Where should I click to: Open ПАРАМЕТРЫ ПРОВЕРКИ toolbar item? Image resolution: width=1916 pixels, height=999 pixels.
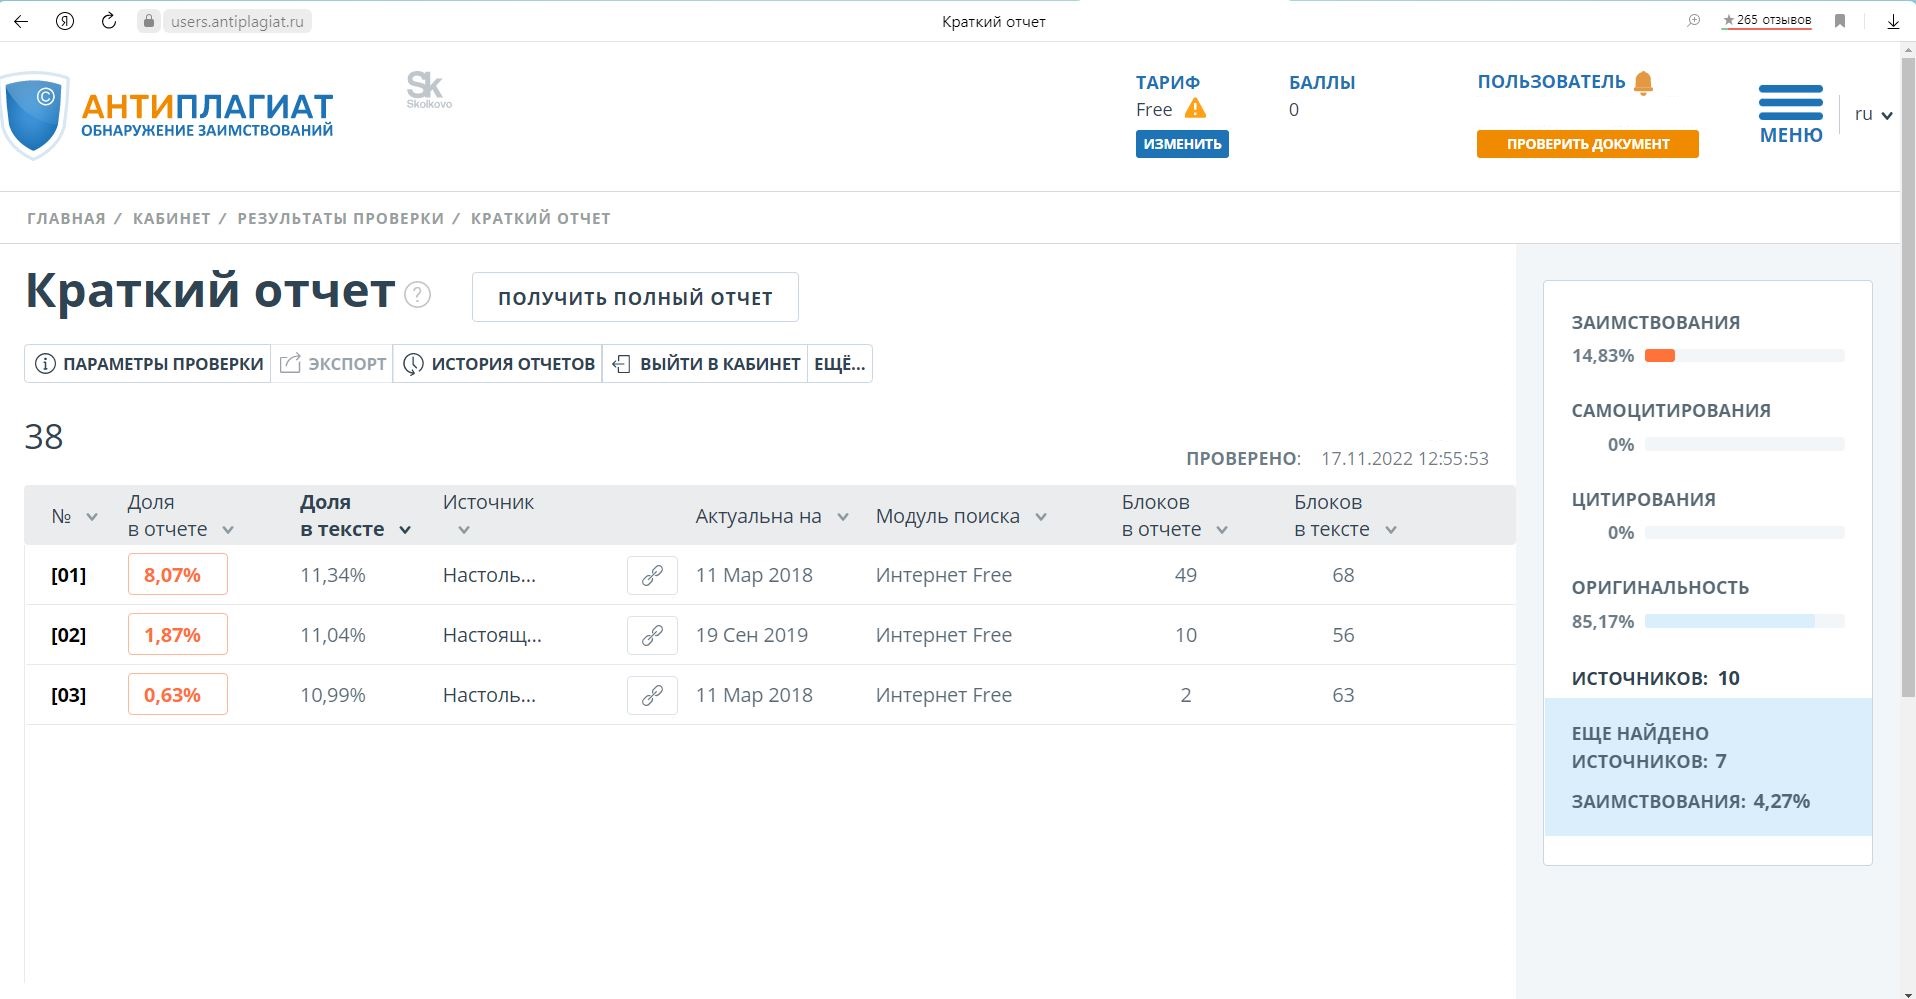coord(148,364)
